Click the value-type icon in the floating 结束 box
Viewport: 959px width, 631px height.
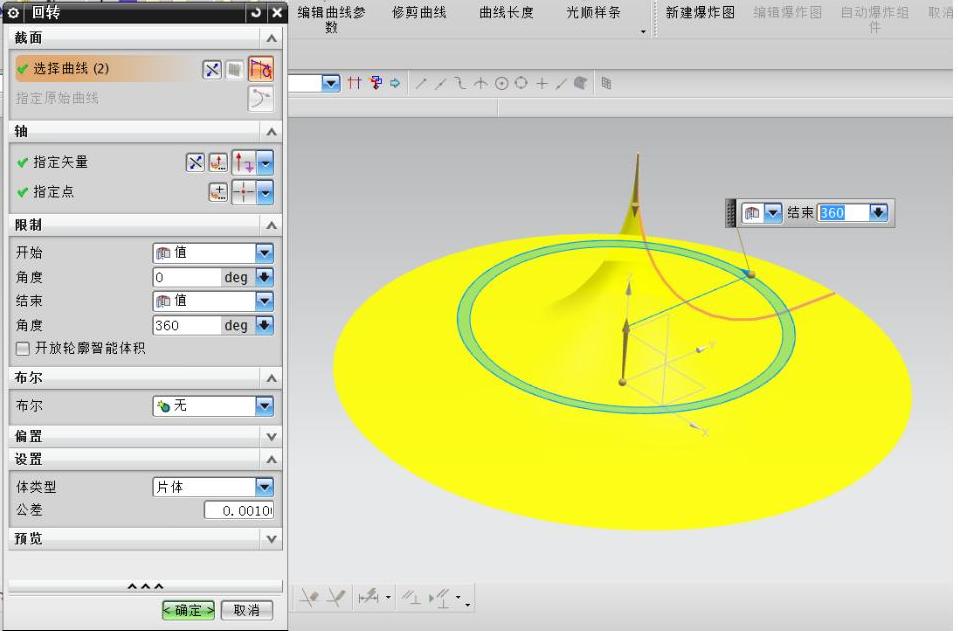point(752,213)
